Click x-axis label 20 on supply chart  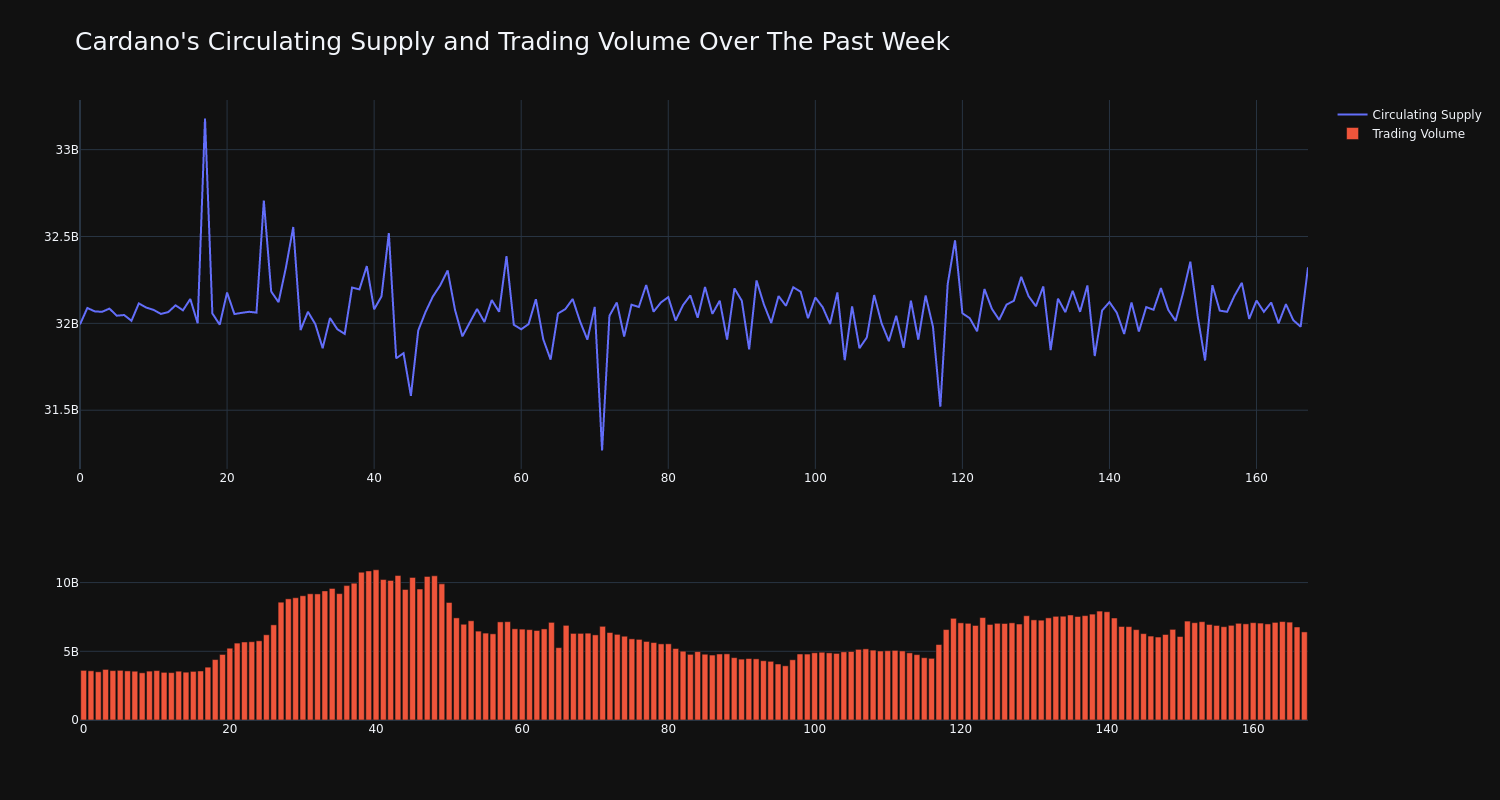pos(227,478)
